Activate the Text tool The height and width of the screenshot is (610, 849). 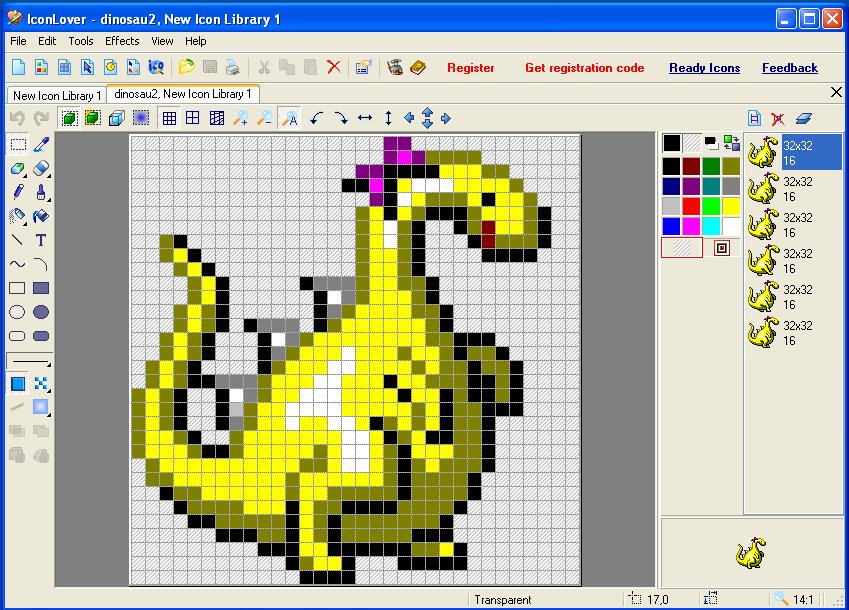[x=41, y=240]
